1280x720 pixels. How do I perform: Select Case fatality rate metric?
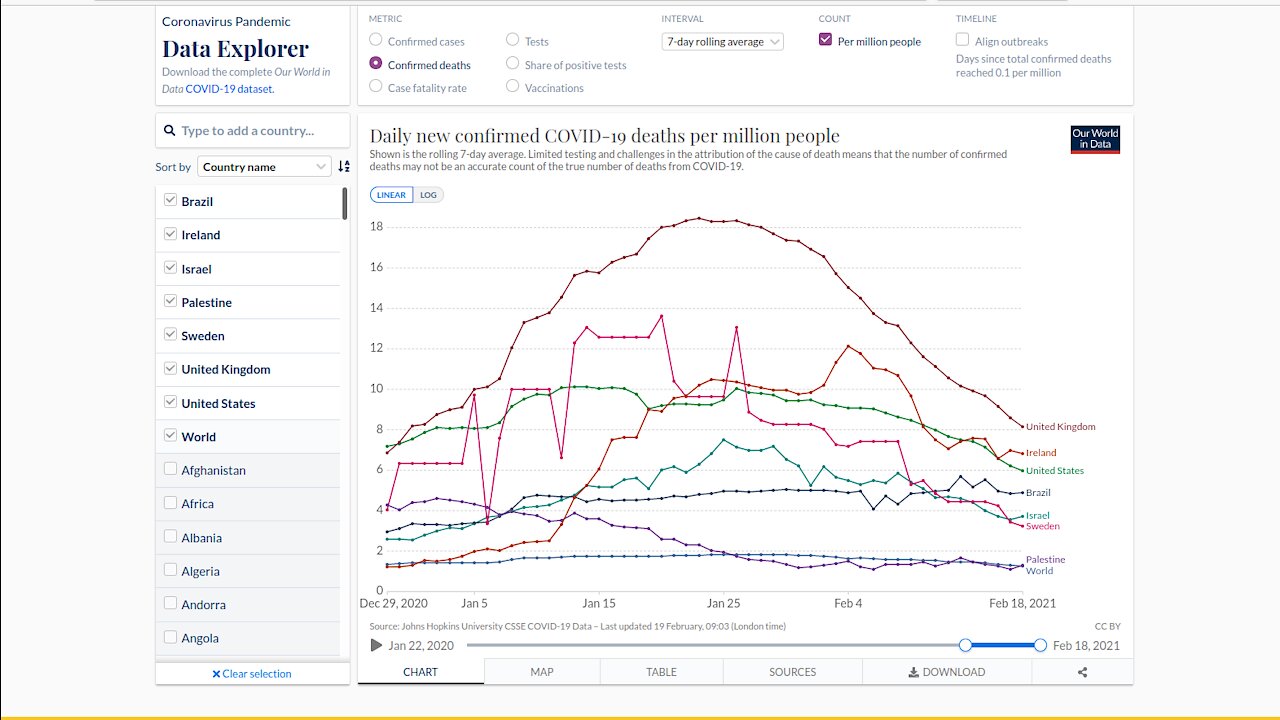(376, 86)
